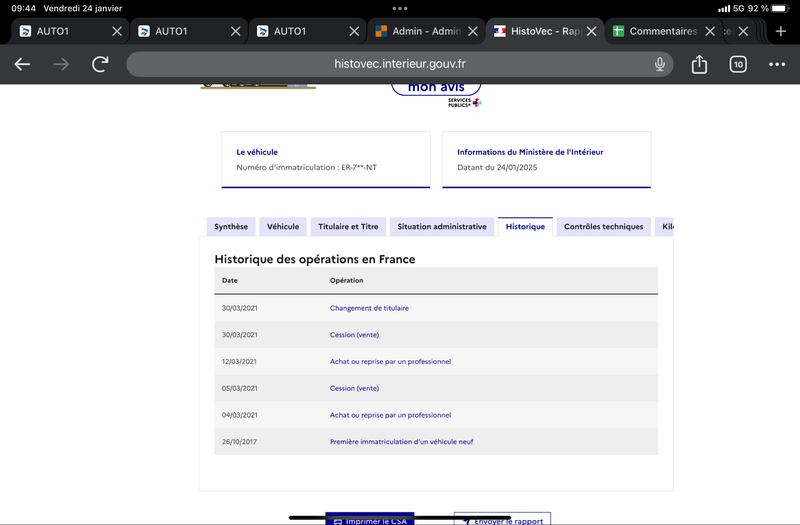This screenshot has height=525, width=800.
Task: Click 'Achat ou reprise' operation dated 04/03/2021
Action: pos(390,415)
